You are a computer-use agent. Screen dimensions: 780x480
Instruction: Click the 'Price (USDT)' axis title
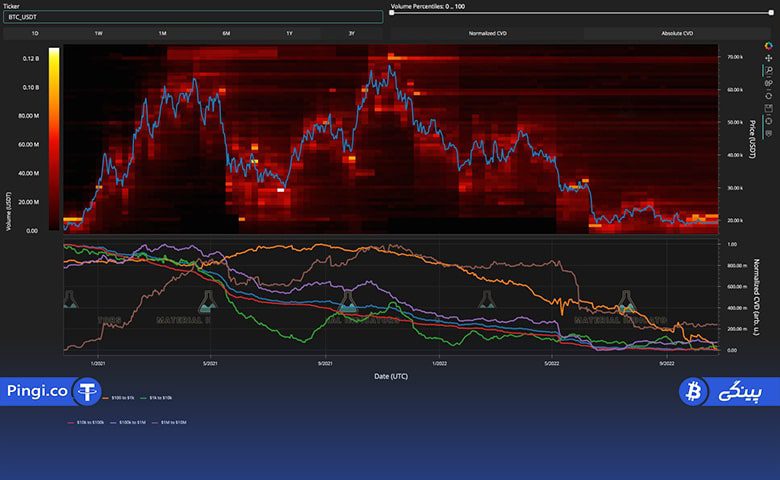coord(753,139)
